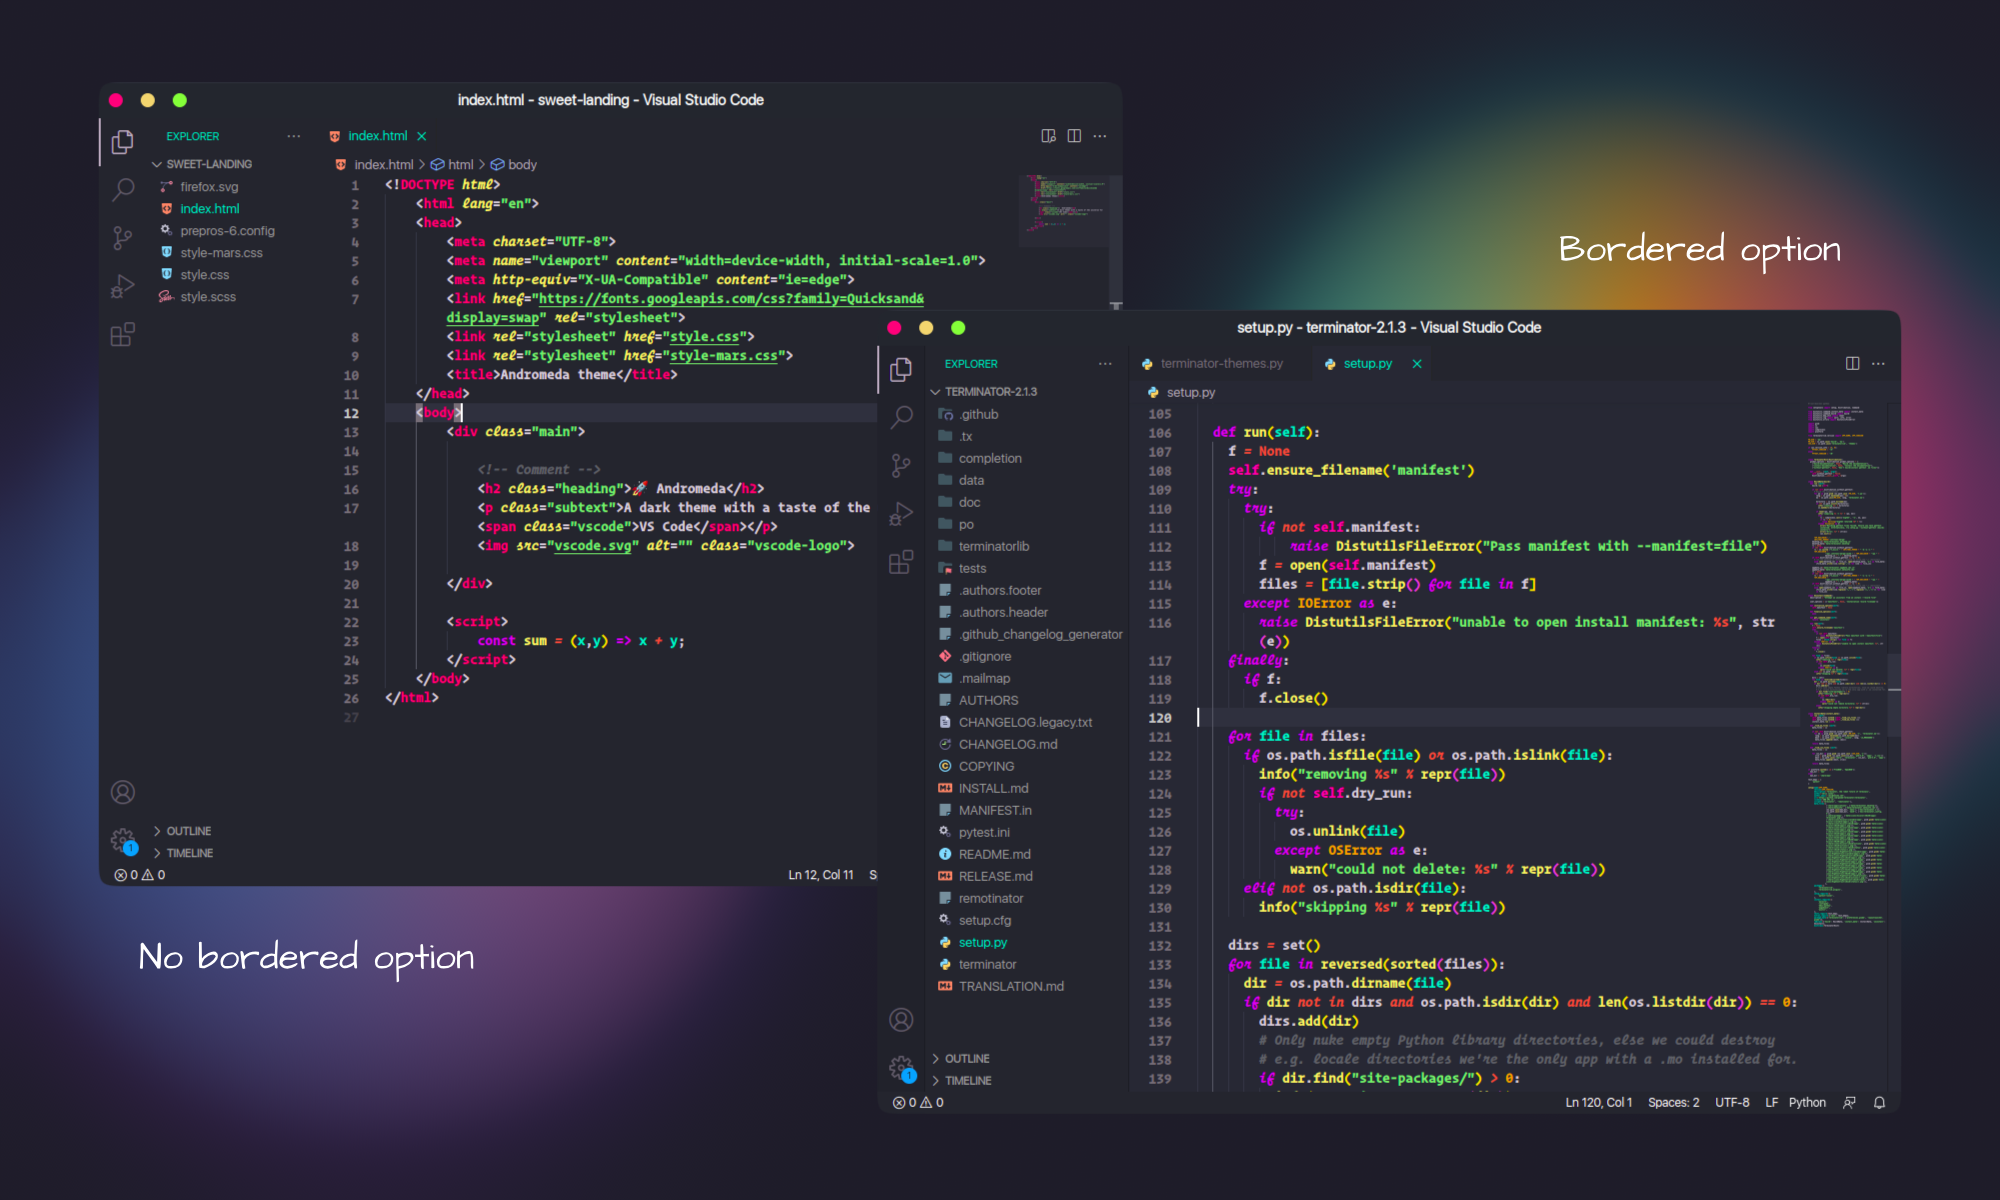
Task: Split editor in terminator window
Action: tap(1852, 363)
